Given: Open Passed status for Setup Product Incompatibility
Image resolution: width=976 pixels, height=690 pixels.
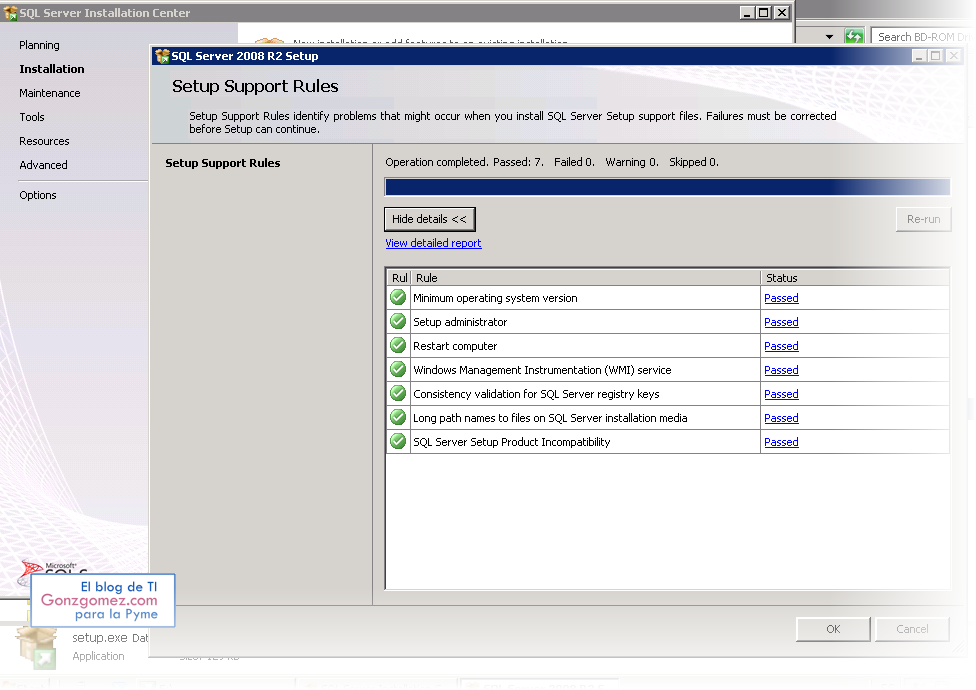Looking at the screenshot, I should (781, 442).
